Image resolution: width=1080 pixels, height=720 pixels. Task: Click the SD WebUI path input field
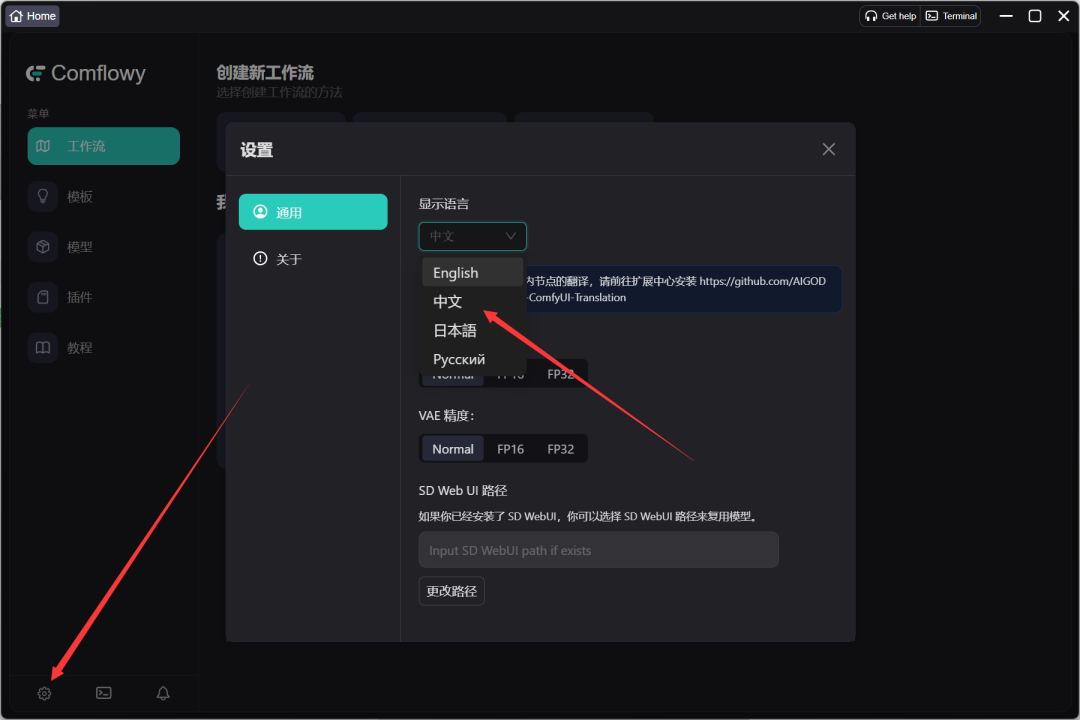[598, 549]
